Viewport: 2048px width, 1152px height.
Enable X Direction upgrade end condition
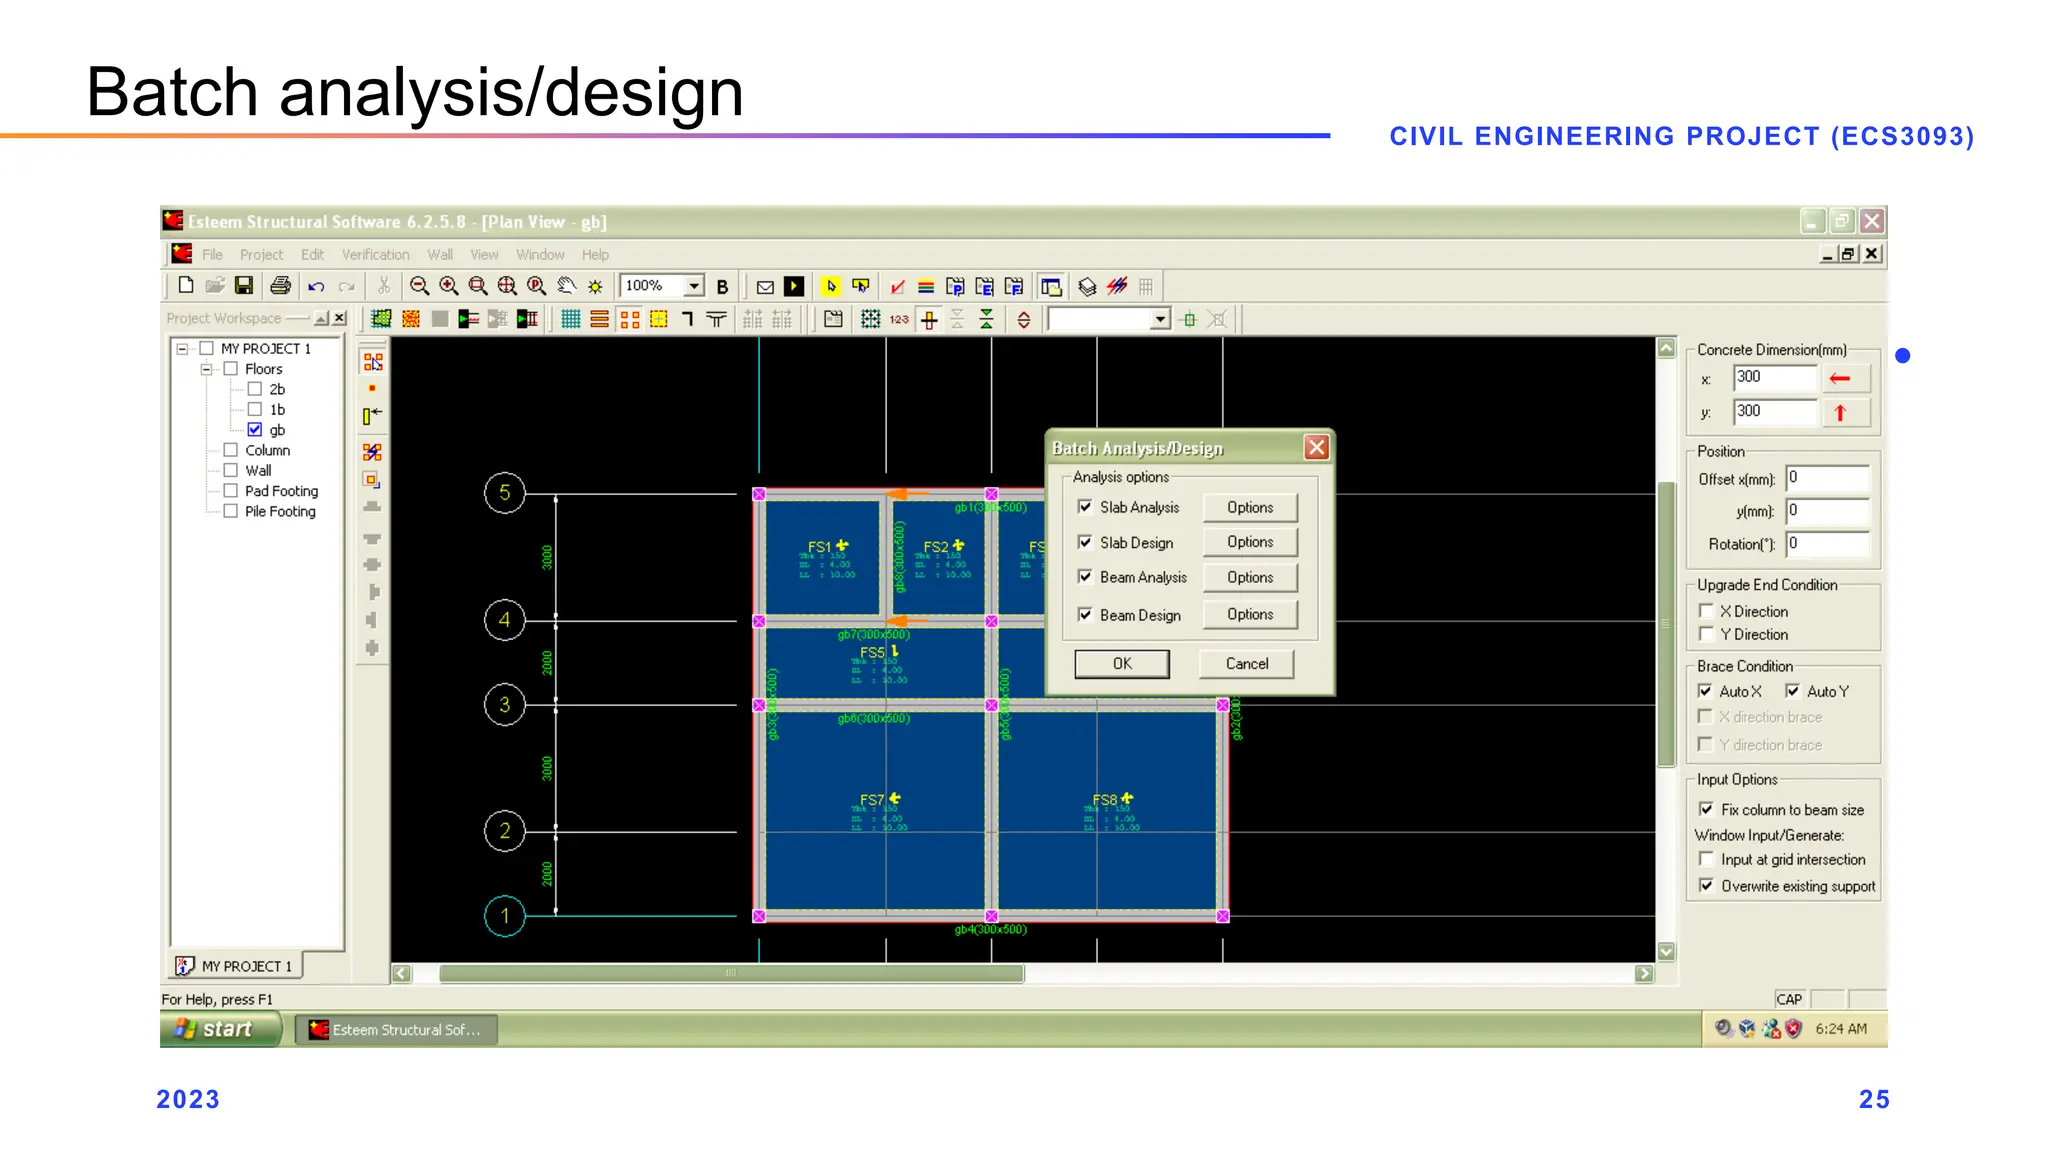[1706, 611]
